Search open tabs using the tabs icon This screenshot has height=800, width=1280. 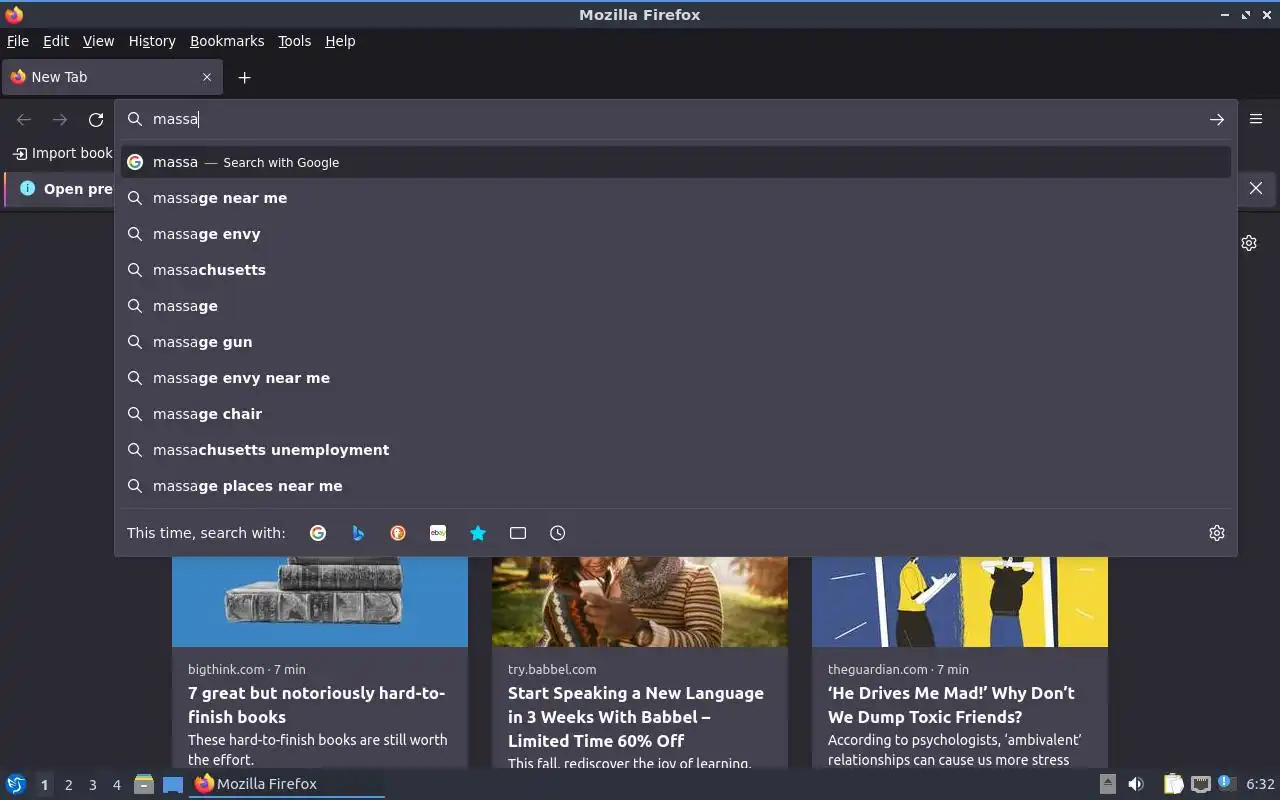518,533
